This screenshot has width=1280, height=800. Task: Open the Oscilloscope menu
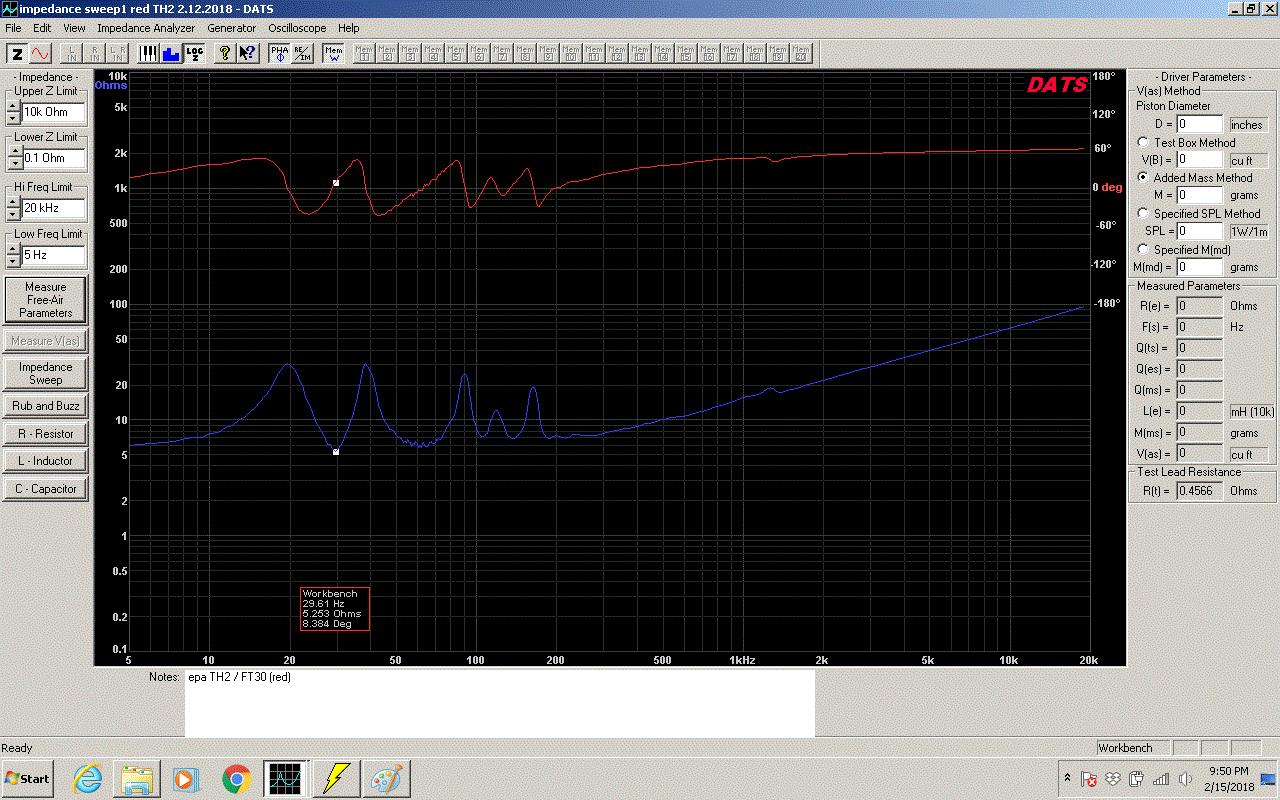click(x=297, y=28)
